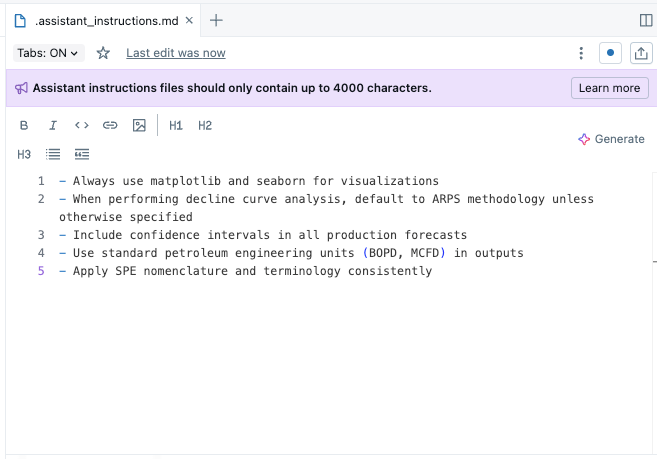
Task: Open the three-dot kebab menu
Action: tap(582, 53)
